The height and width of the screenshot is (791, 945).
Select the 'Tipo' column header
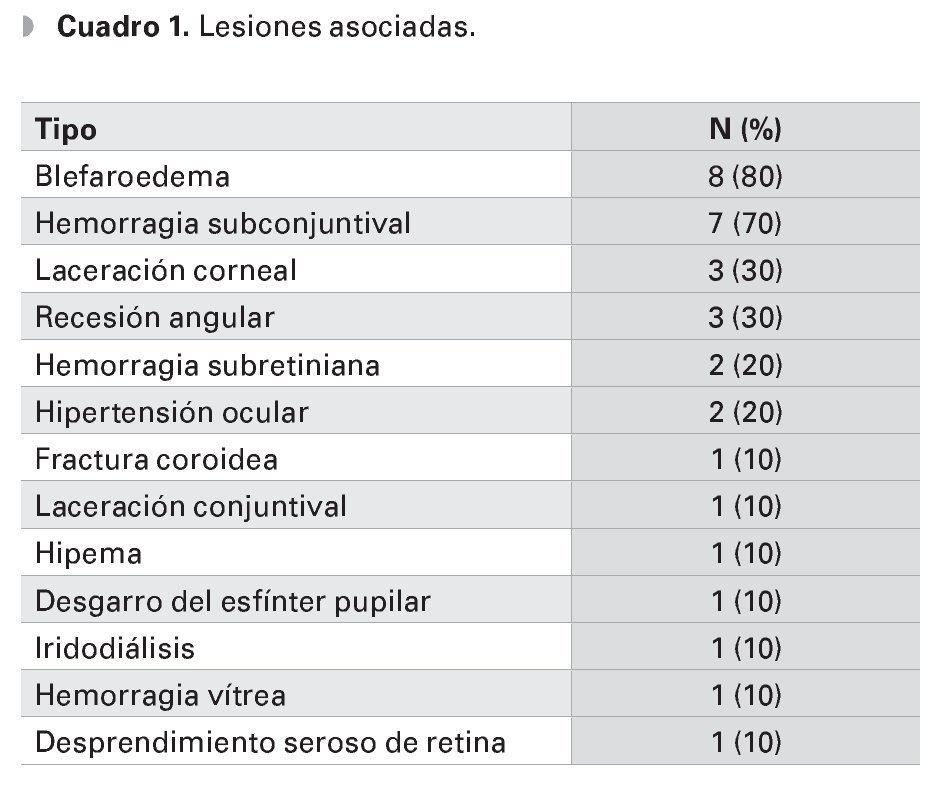click(x=66, y=130)
